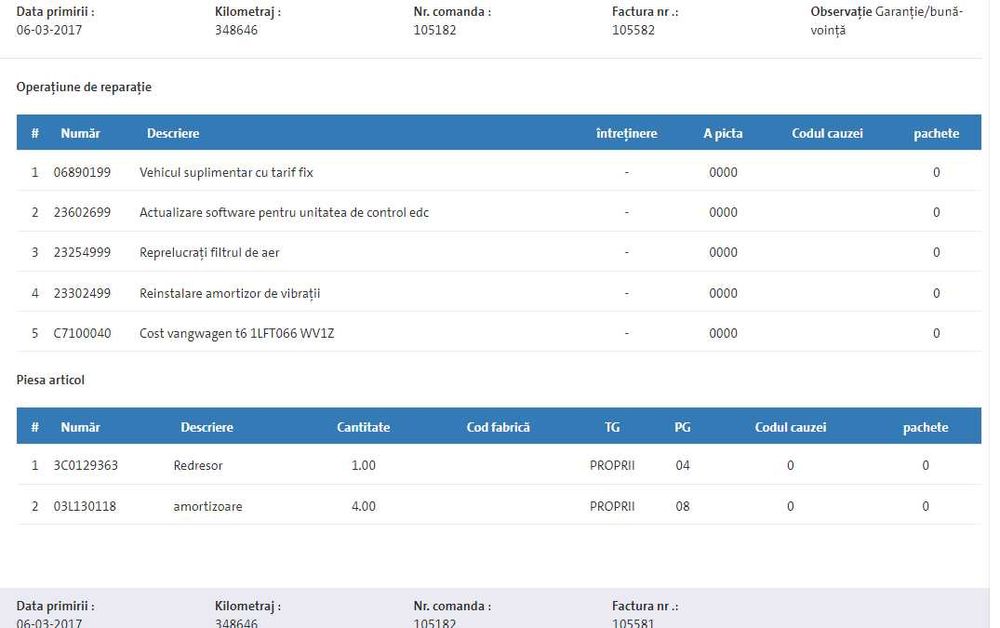Select part number 03L130118
1000x628 pixels.
[x=85, y=506]
